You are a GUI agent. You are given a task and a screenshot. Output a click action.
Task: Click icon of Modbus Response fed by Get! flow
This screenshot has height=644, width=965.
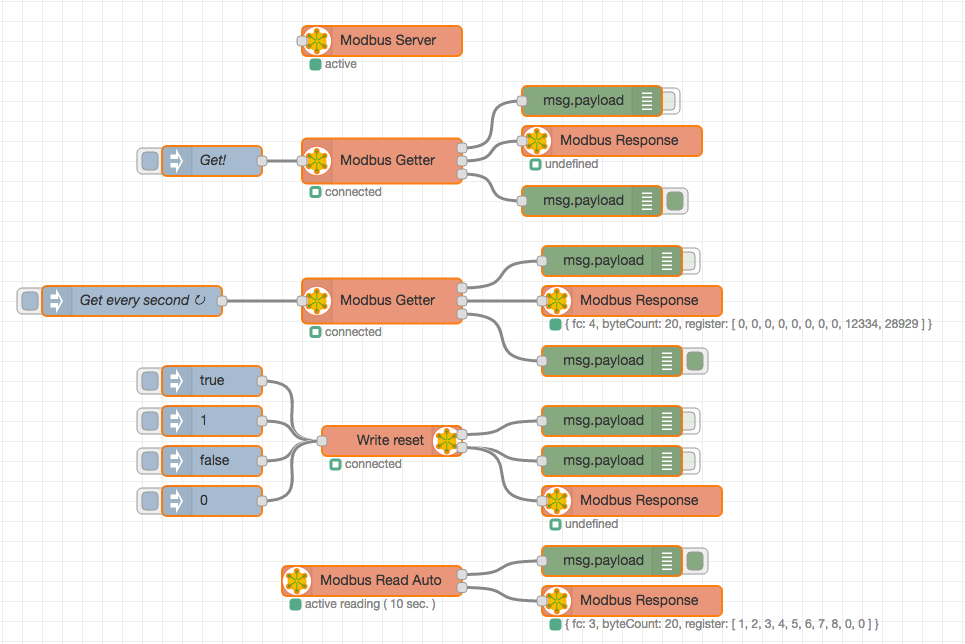[537, 141]
